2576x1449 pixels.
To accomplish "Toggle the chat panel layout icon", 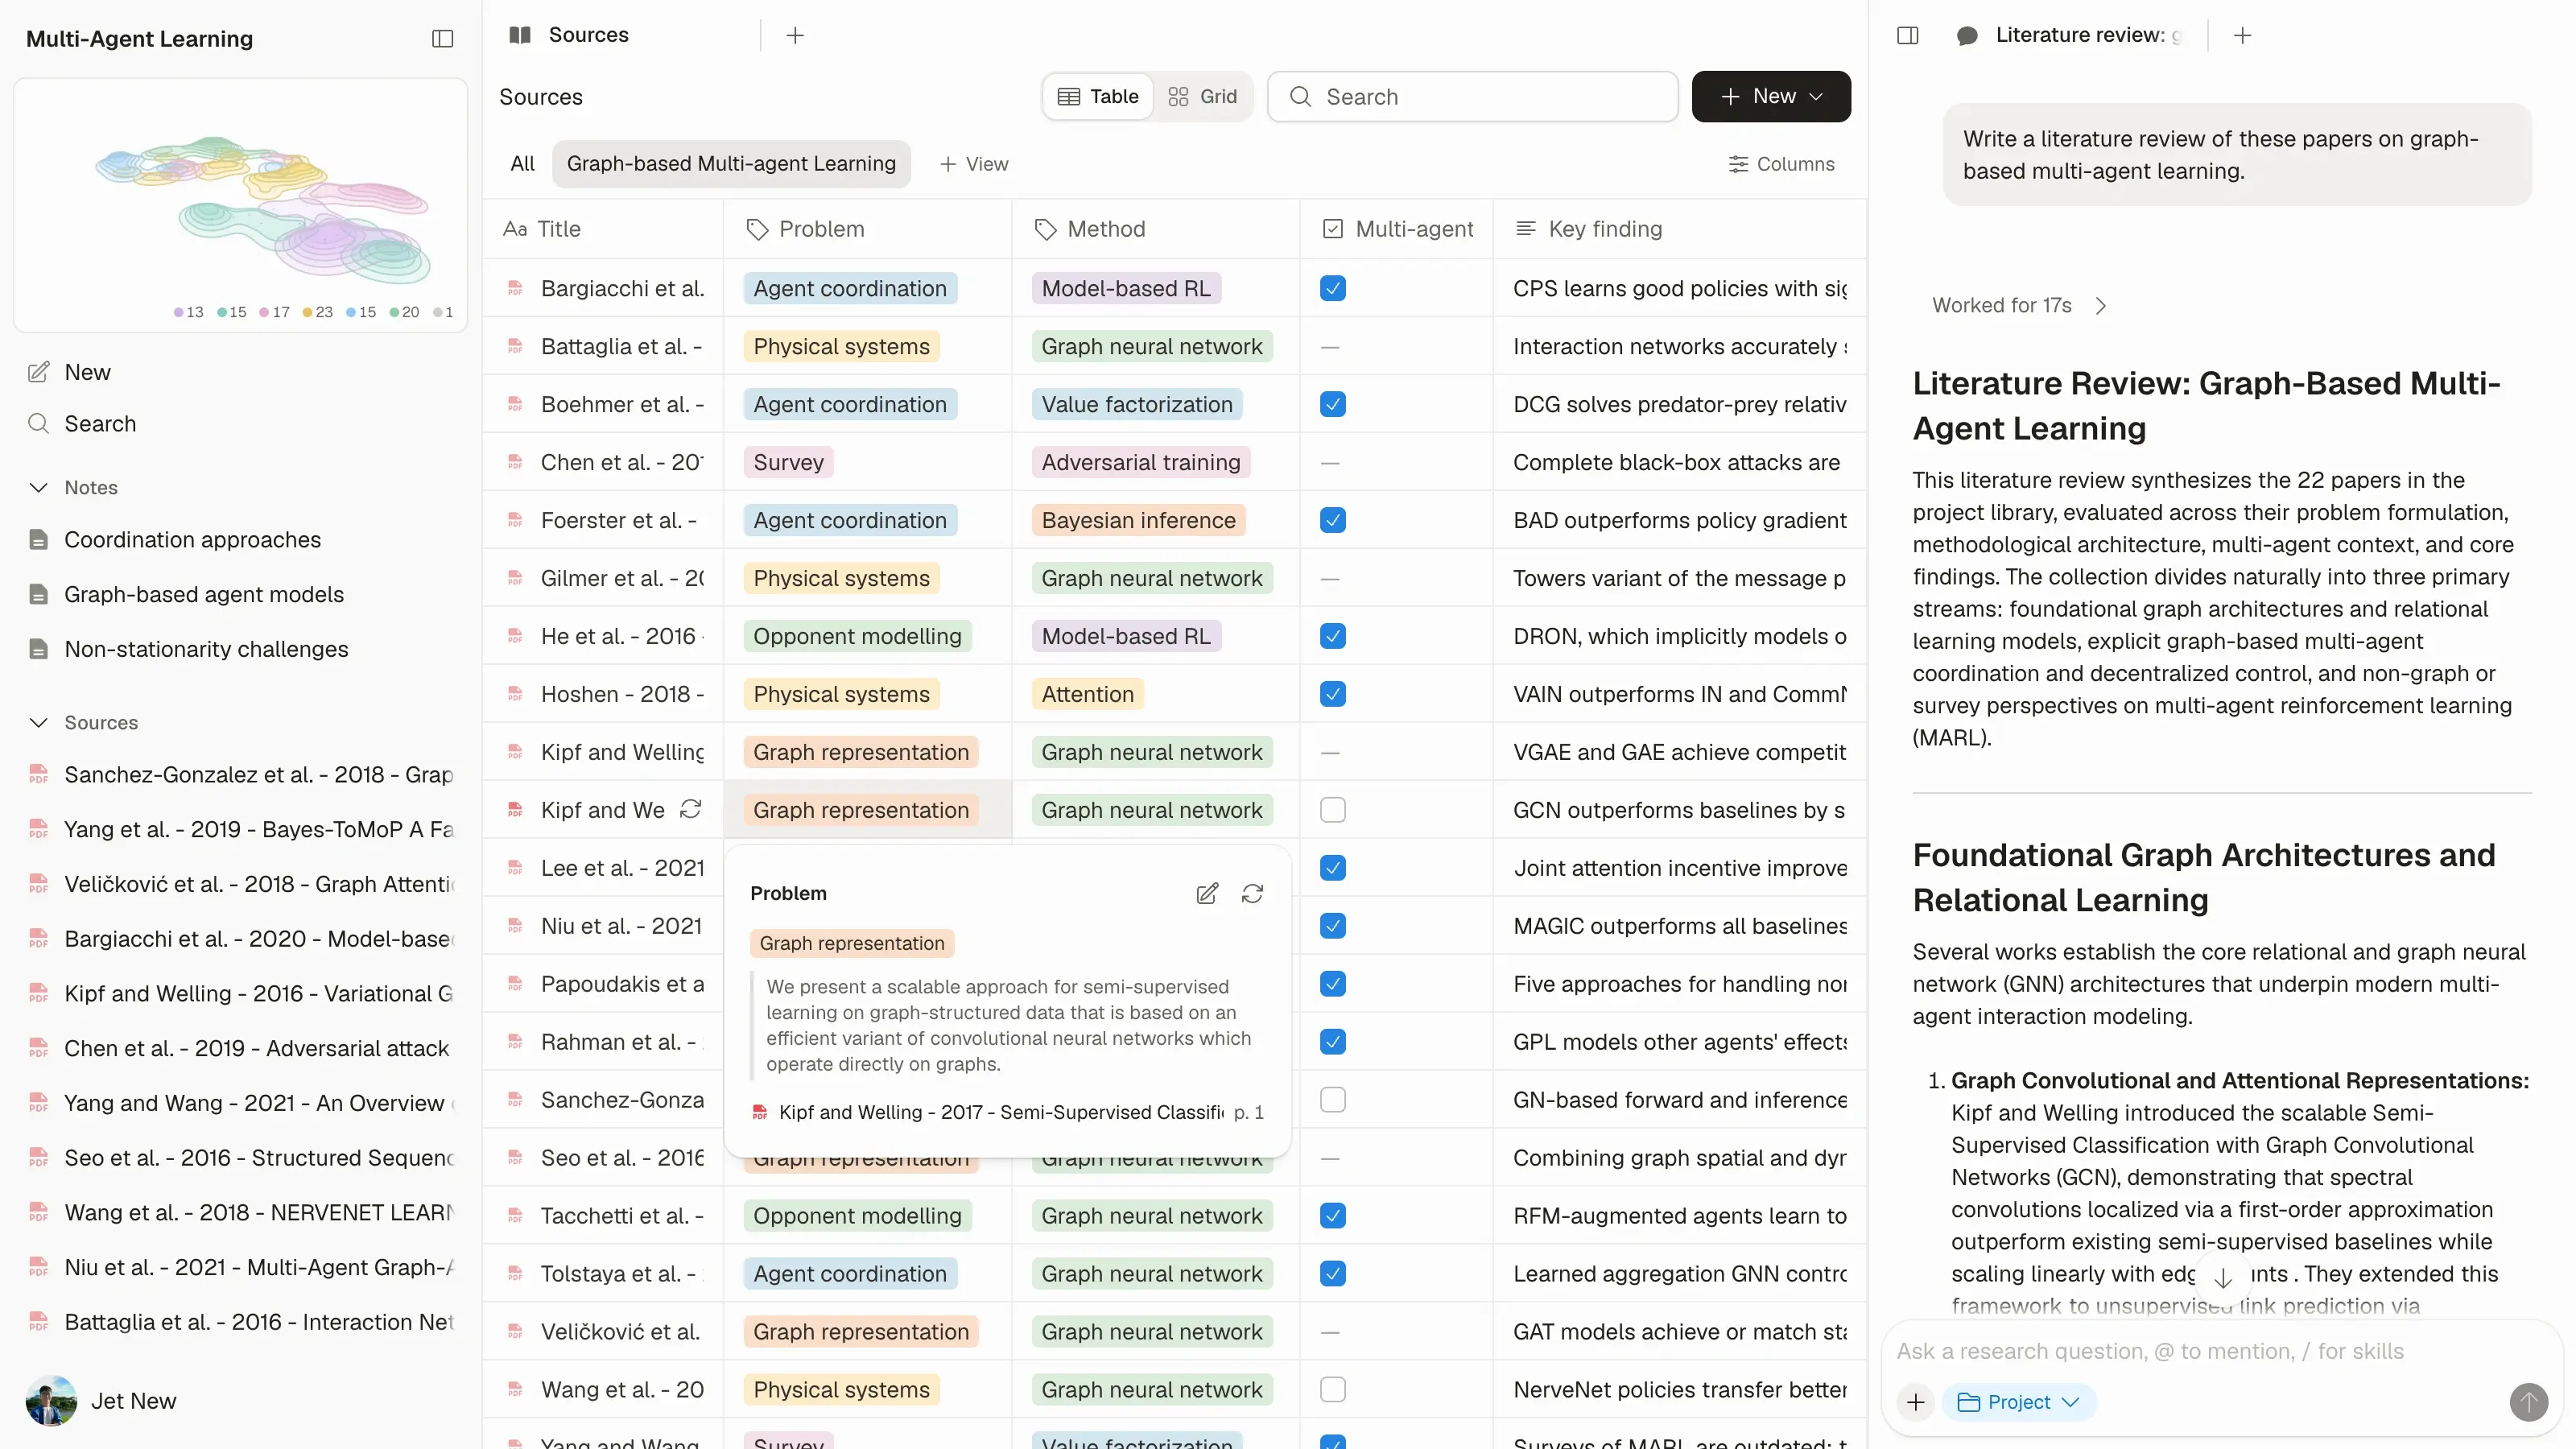I will pyautogui.click(x=1907, y=35).
